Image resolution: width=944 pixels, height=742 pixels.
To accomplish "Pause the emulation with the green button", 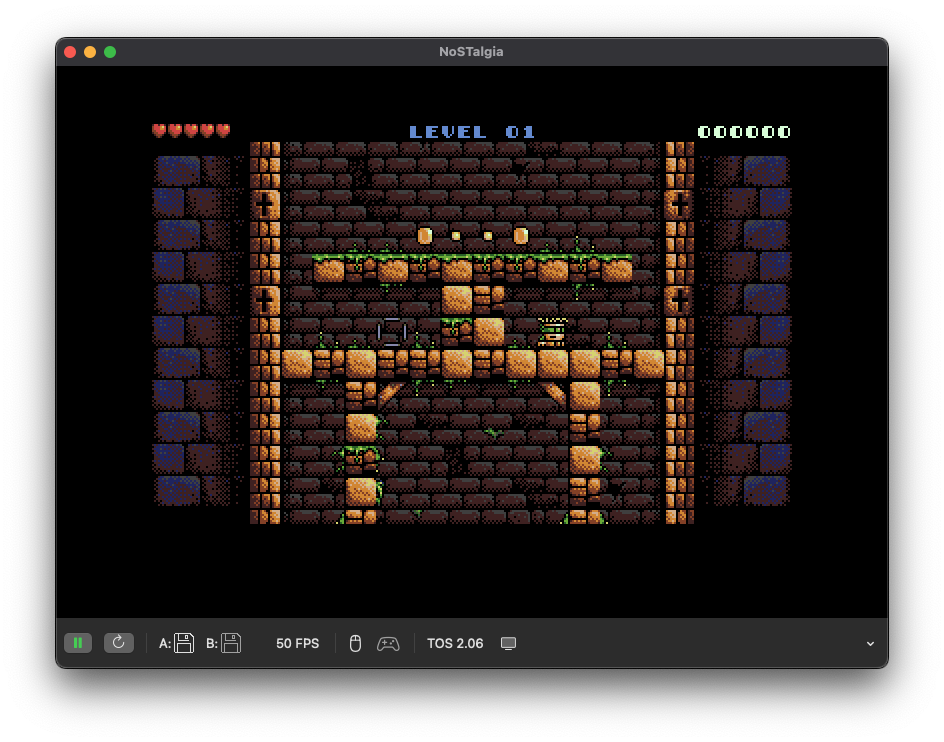I will (77, 643).
